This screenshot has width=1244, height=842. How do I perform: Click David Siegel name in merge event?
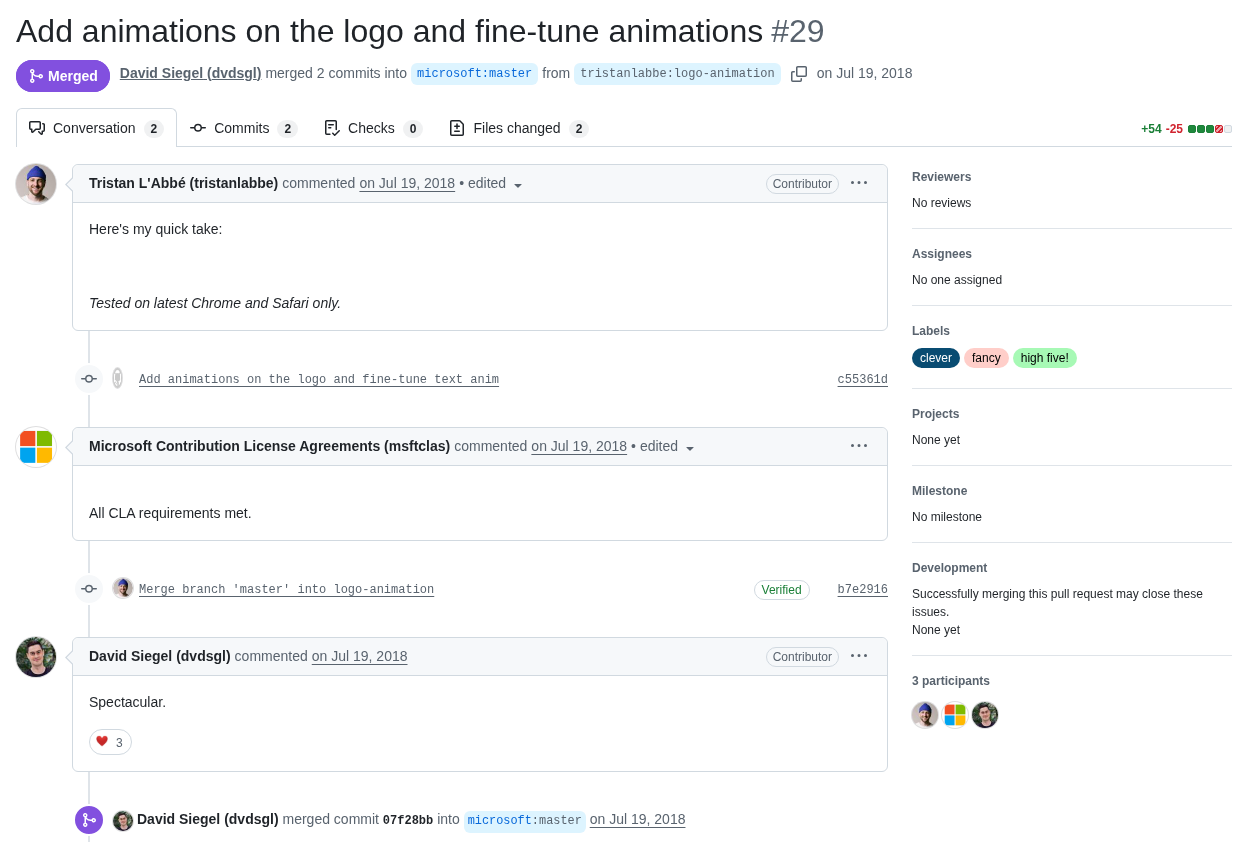click(208, 819)
